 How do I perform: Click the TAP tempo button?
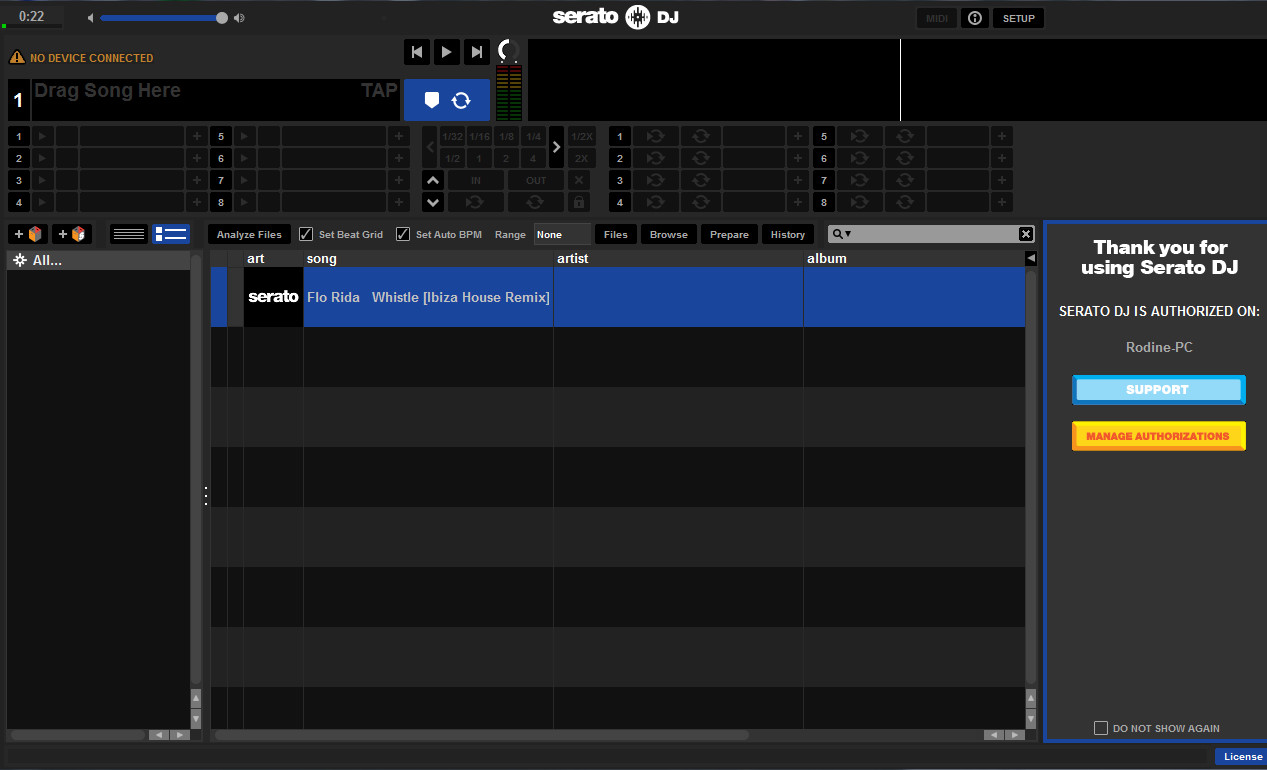379,91
